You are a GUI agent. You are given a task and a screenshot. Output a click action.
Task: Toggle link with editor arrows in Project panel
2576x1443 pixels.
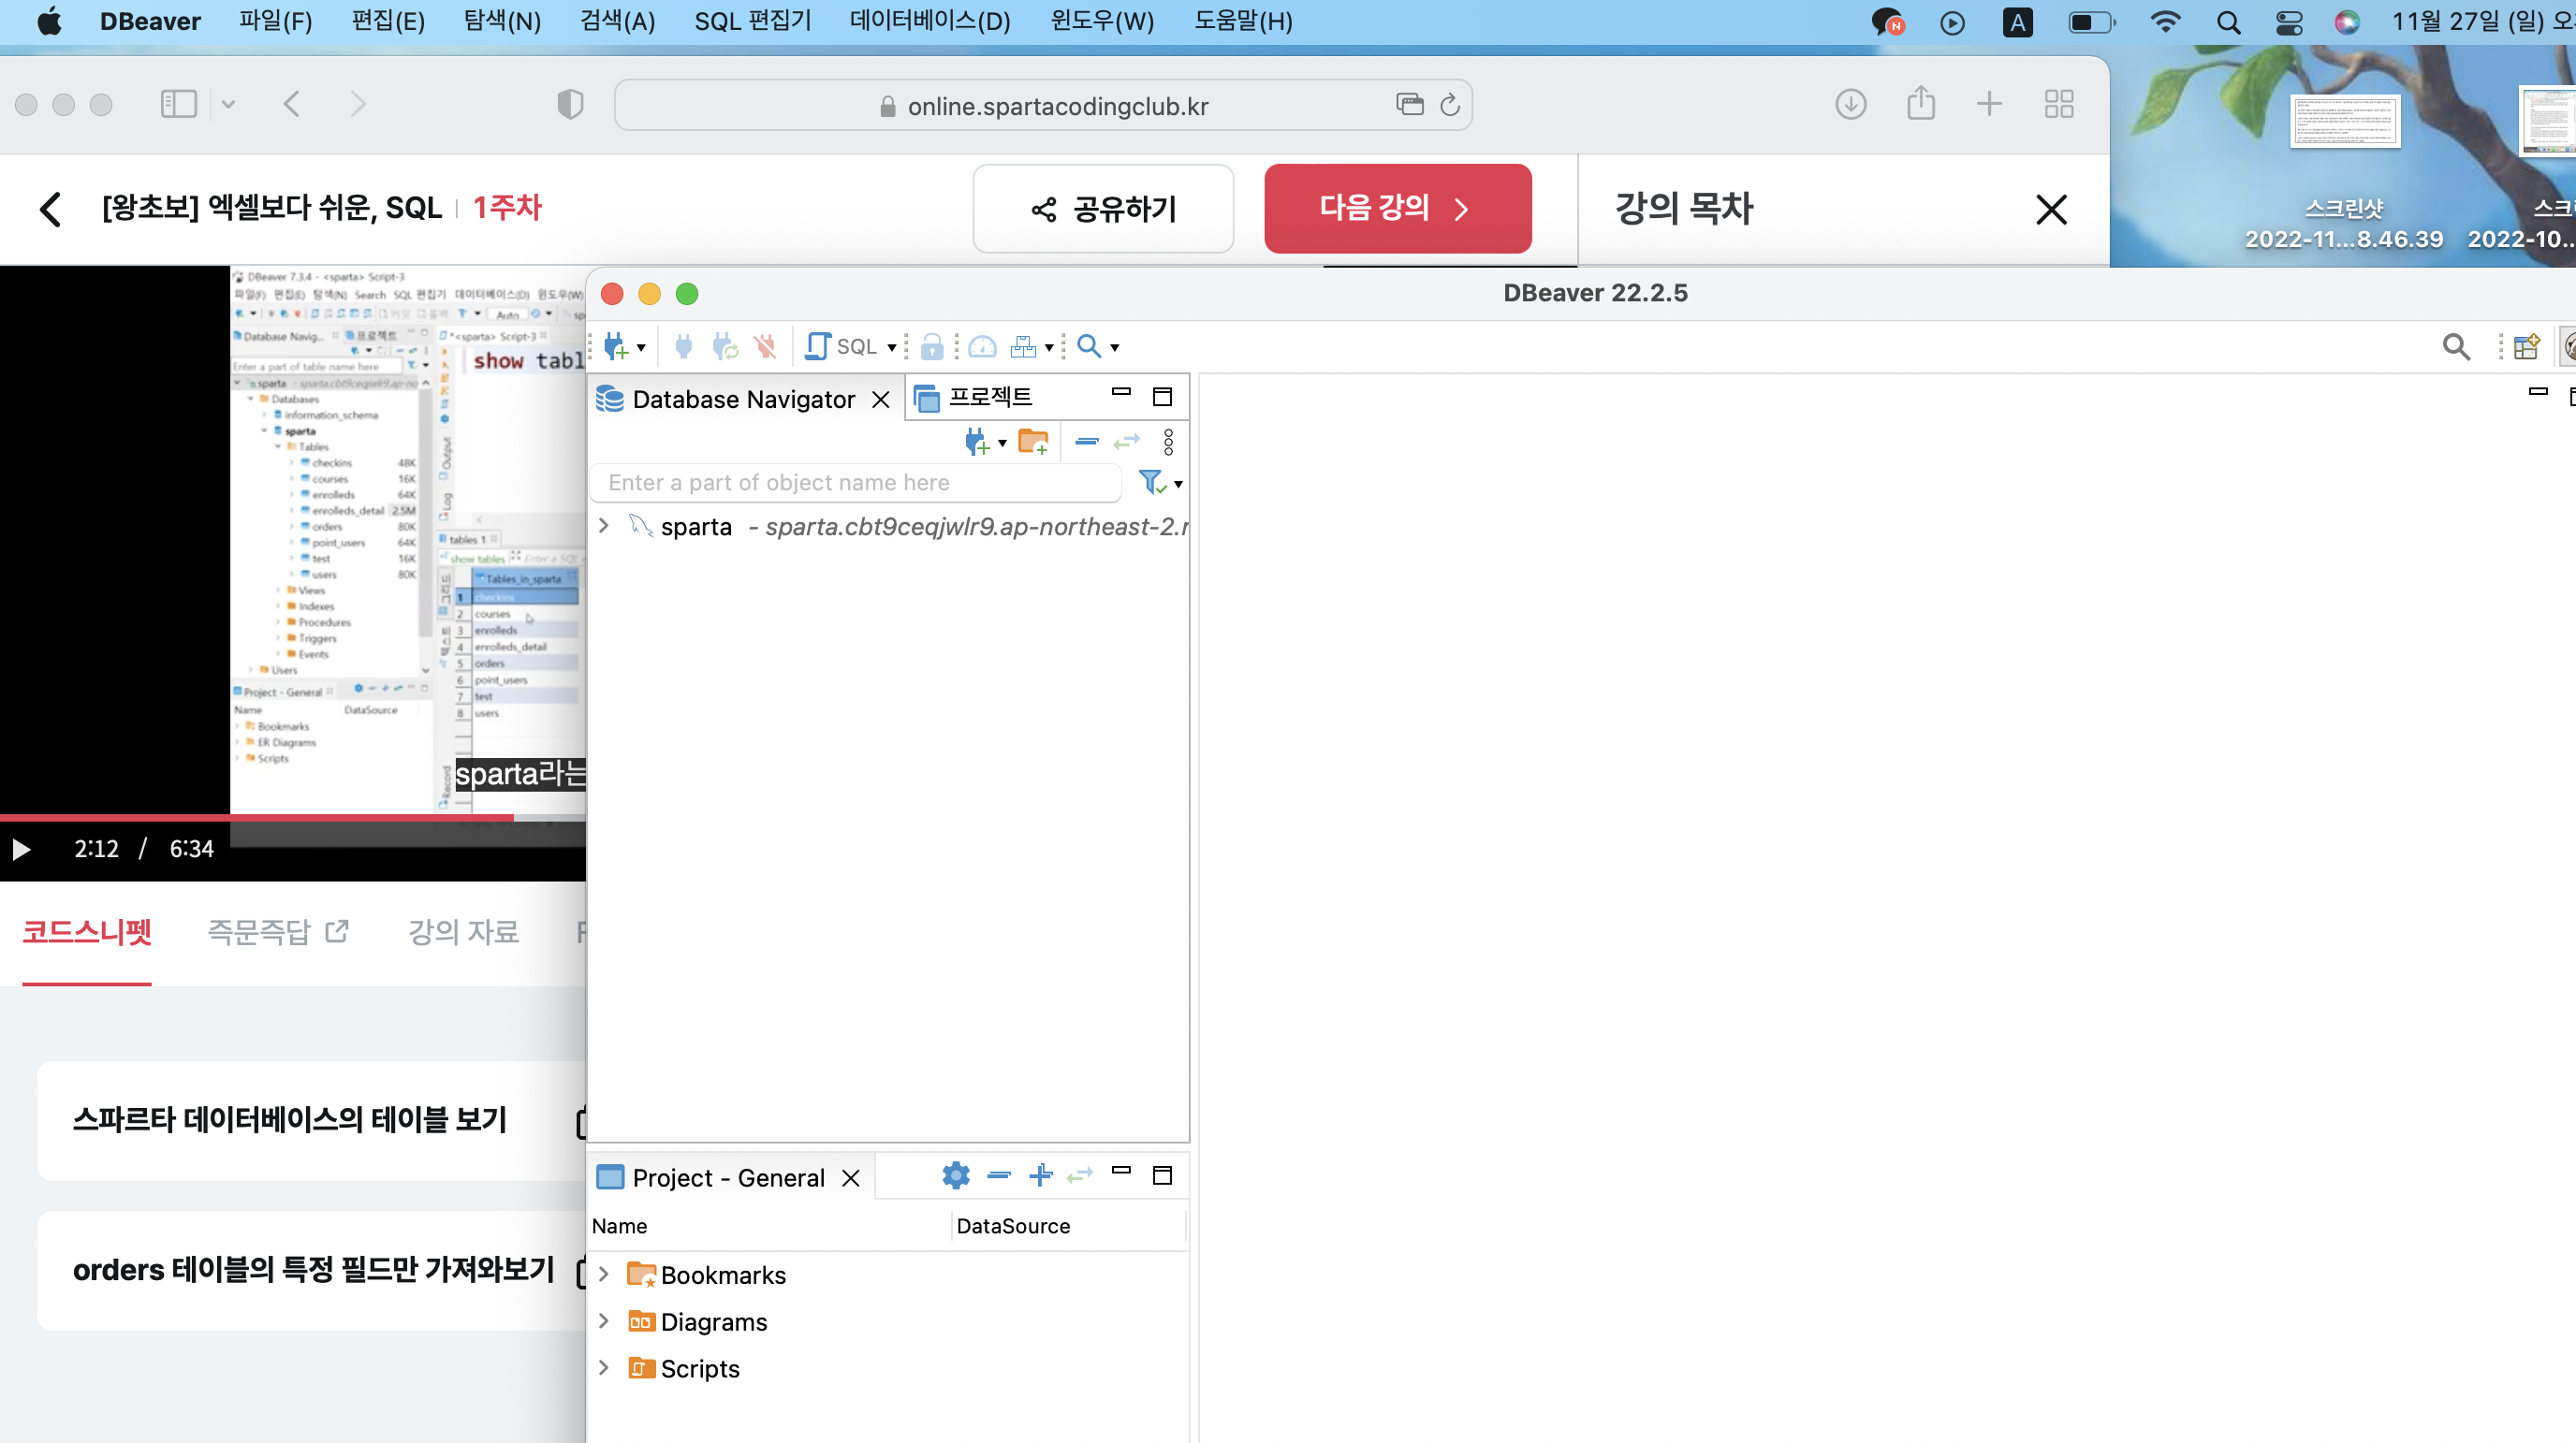1081,1174
